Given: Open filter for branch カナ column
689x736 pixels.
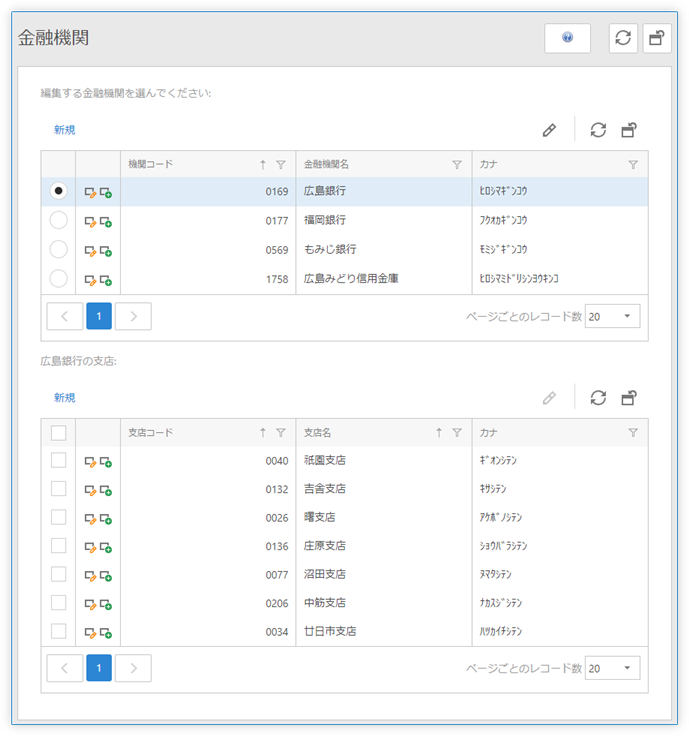Looking at the screenshot, I should click(x=633, y=433).
